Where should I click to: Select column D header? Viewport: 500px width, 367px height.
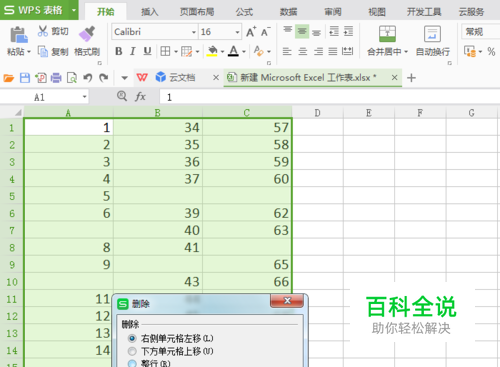pyautogui.click(x=317, y=113)
